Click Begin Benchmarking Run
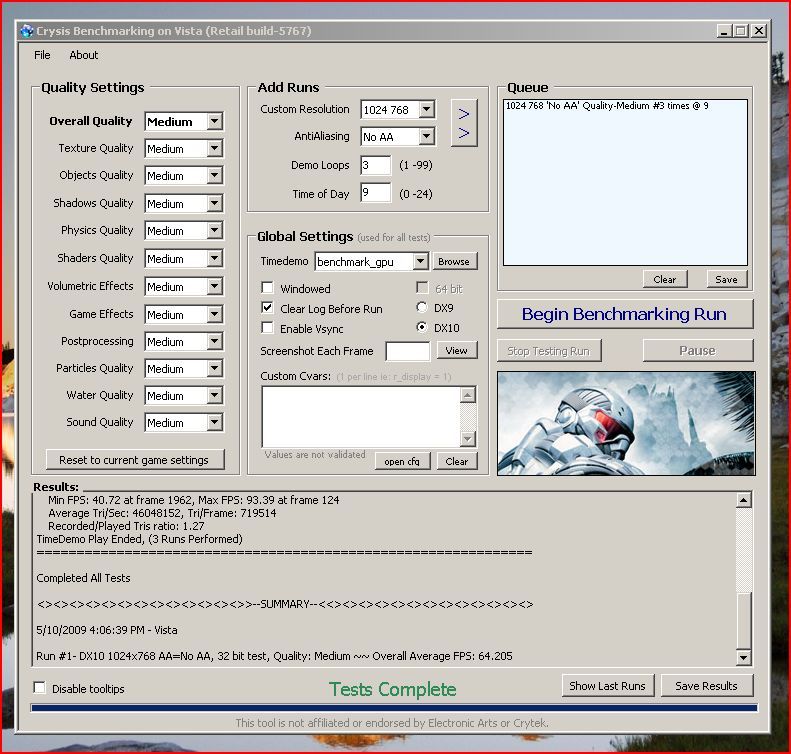 [625, 314]
